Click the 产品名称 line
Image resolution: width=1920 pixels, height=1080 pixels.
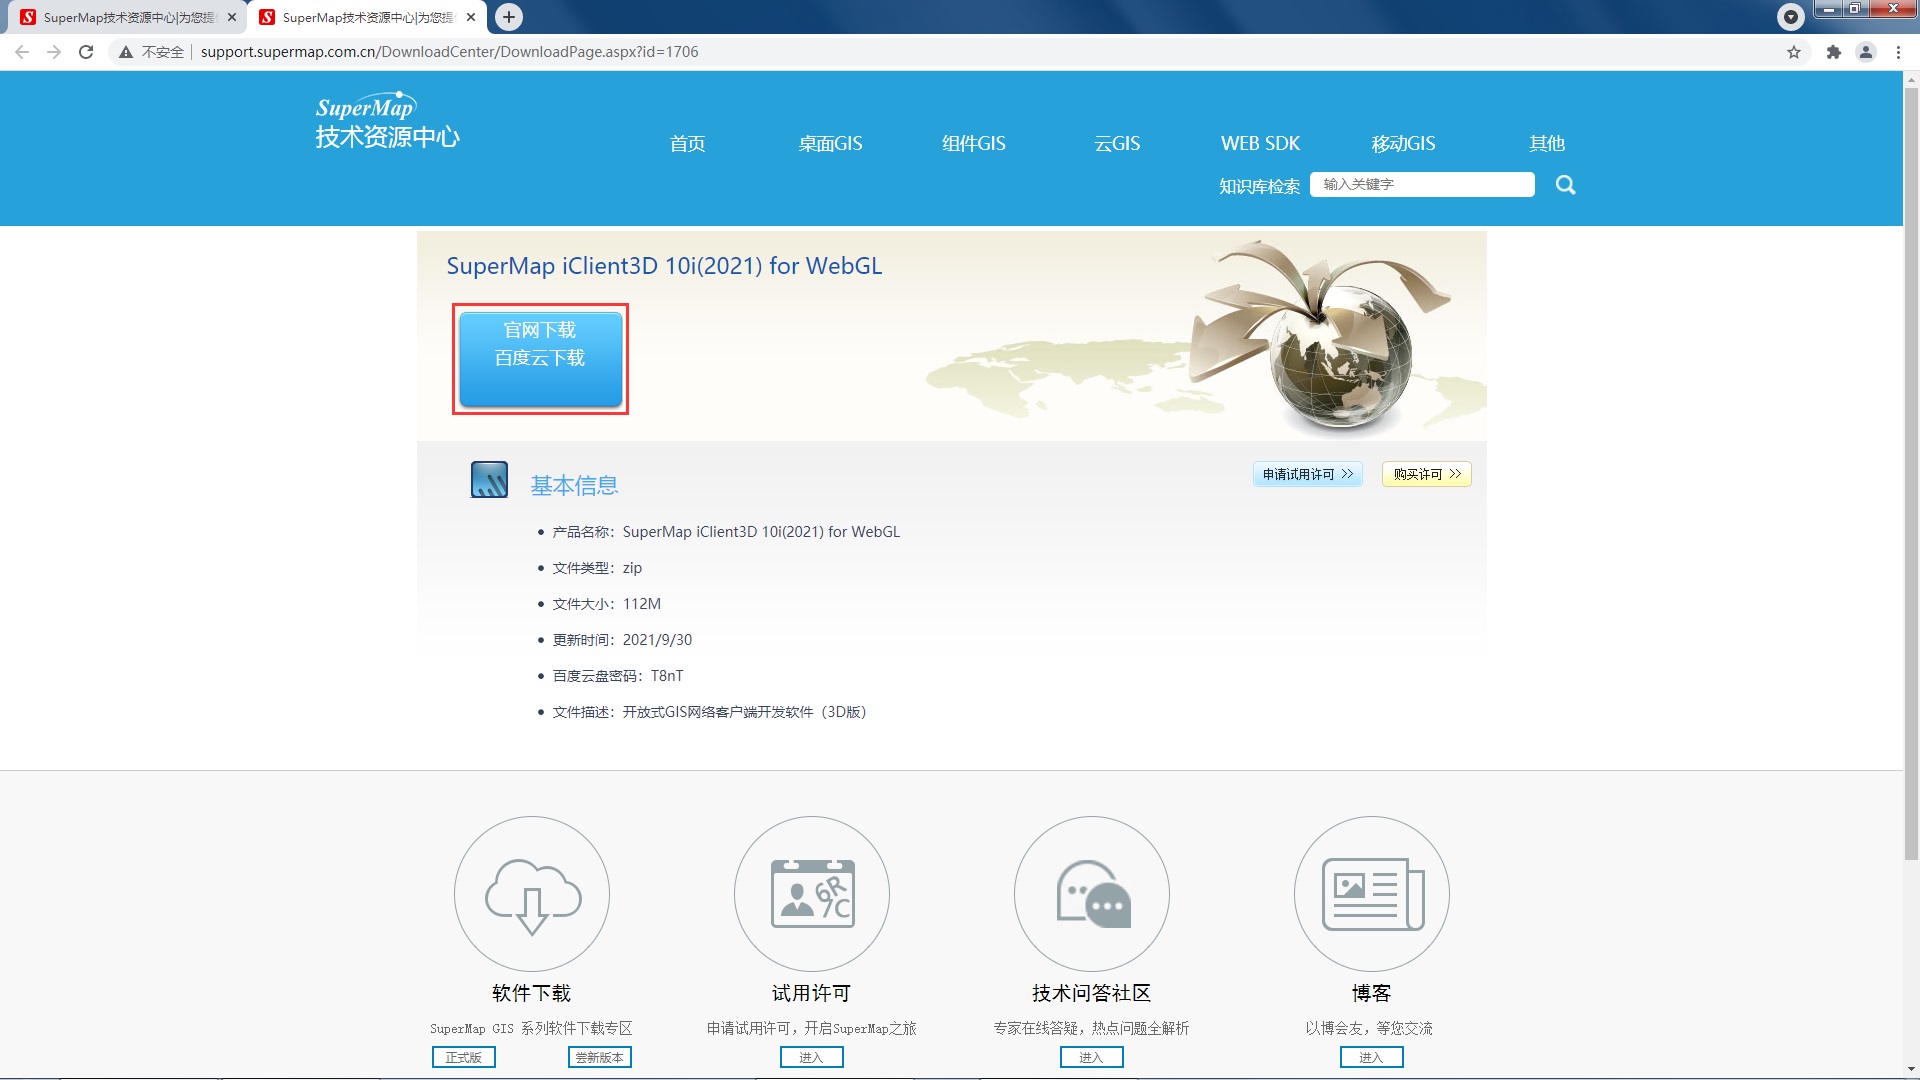(x=726, y=532)
